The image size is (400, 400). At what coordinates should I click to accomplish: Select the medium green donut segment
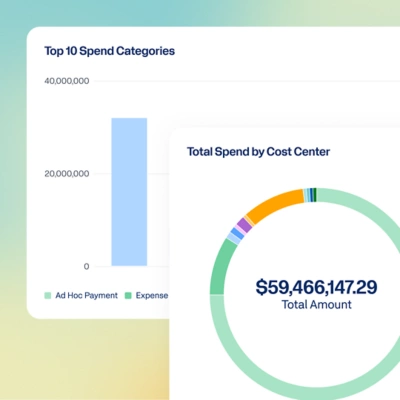pyautogui.click(x=220, y=268)
